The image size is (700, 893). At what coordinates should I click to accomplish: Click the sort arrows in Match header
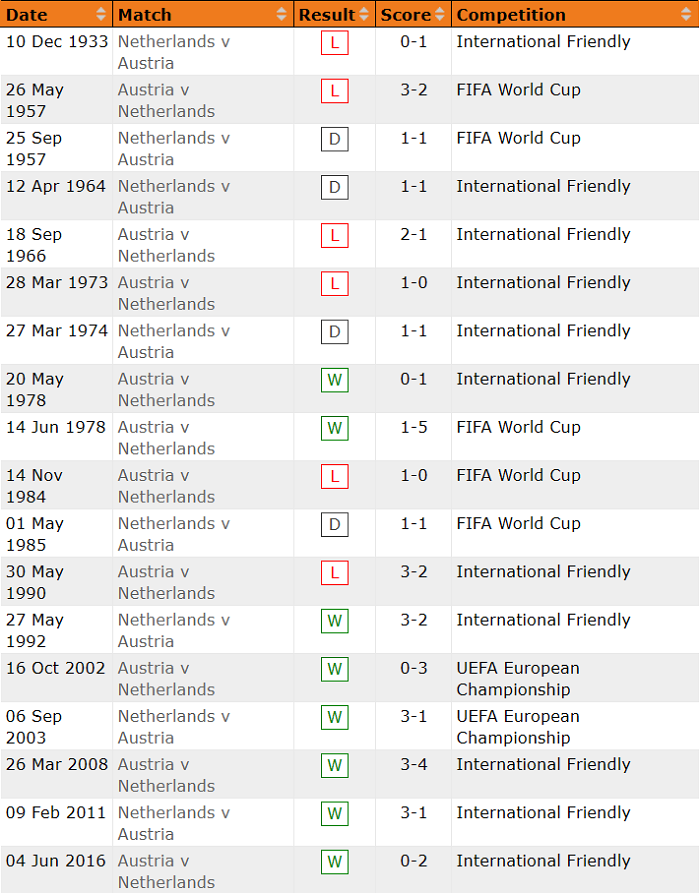(x=282, y=14)
